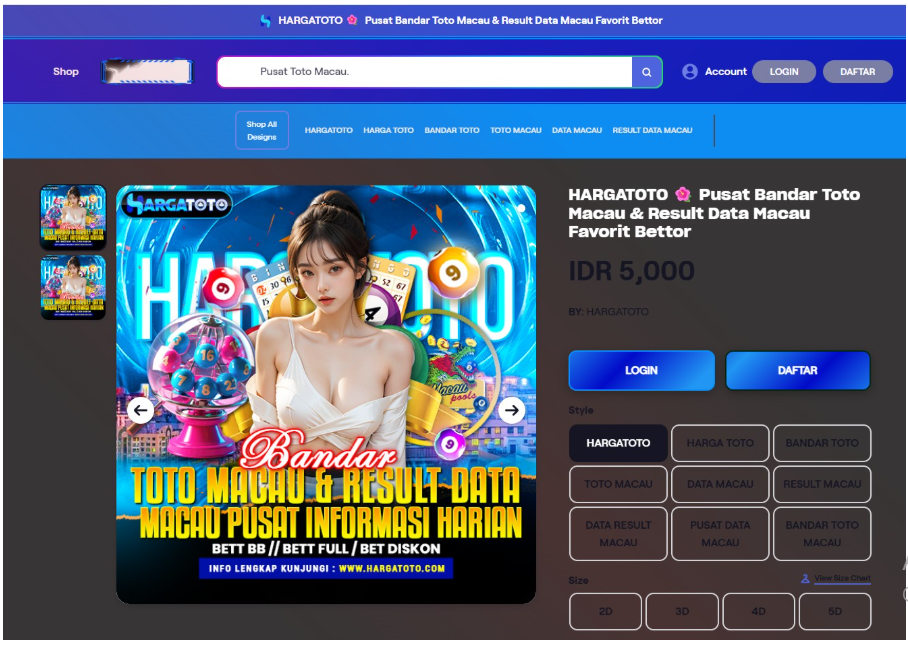Open the Shop link in header
The height and width of the screenshot is (645, 908).
pos(66,72)
